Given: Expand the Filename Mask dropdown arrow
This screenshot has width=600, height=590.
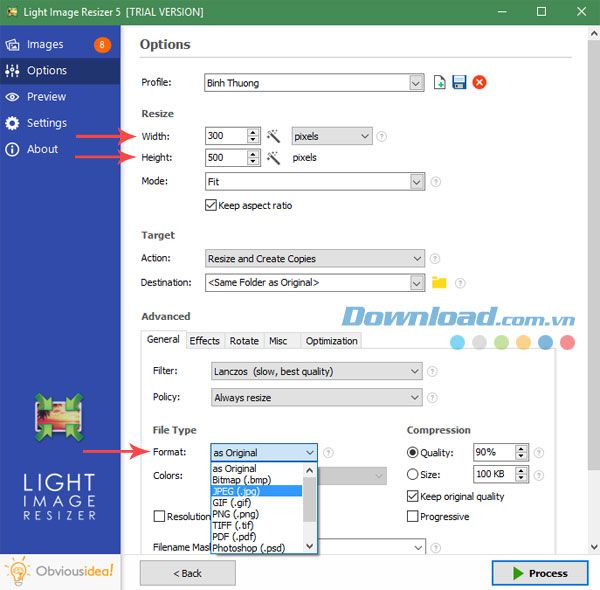Looking at the screenshot, I should 418,548.
